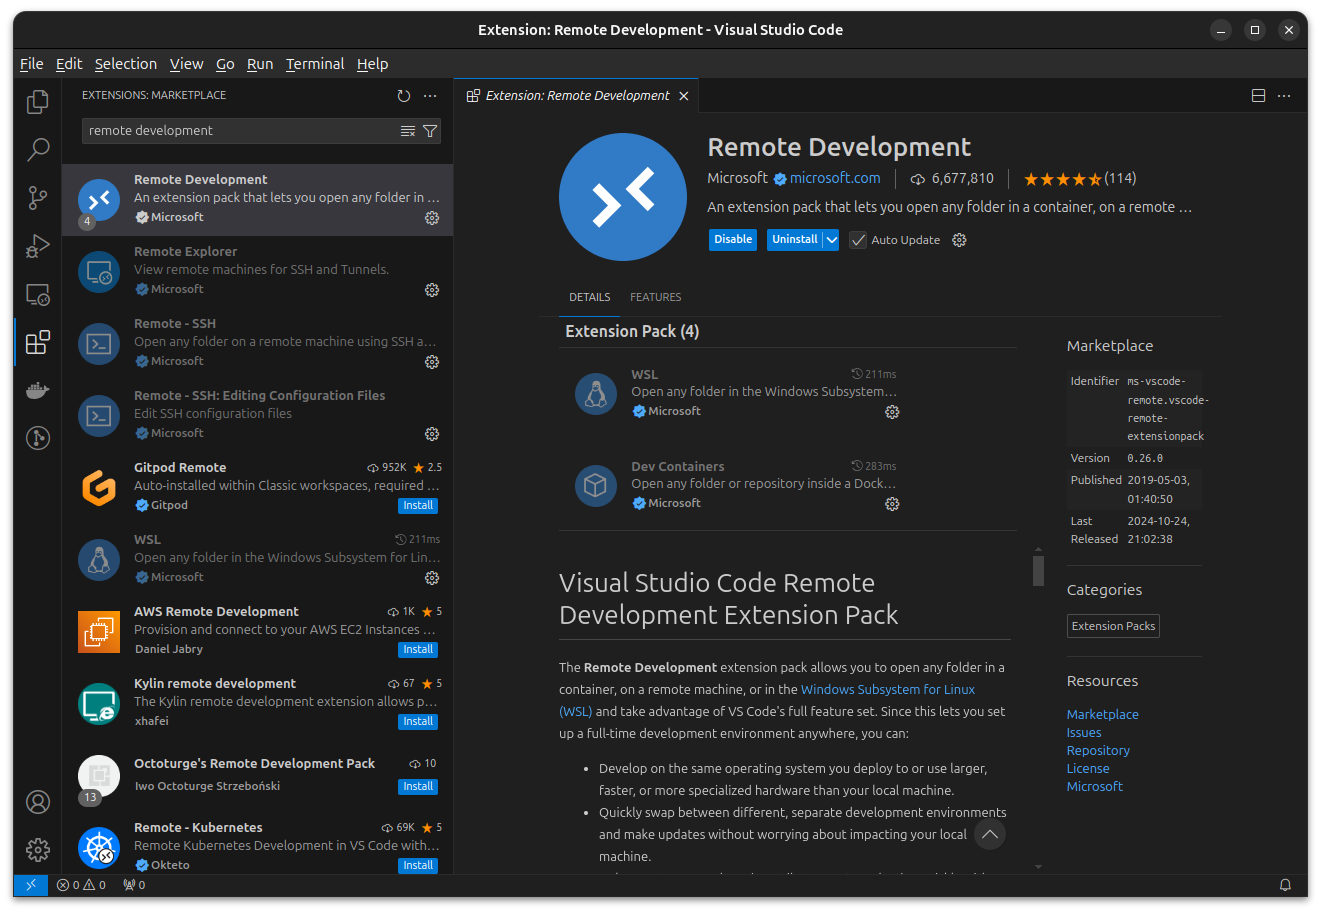Open manage gear for Remote - SSH extension

coord(432,362)
